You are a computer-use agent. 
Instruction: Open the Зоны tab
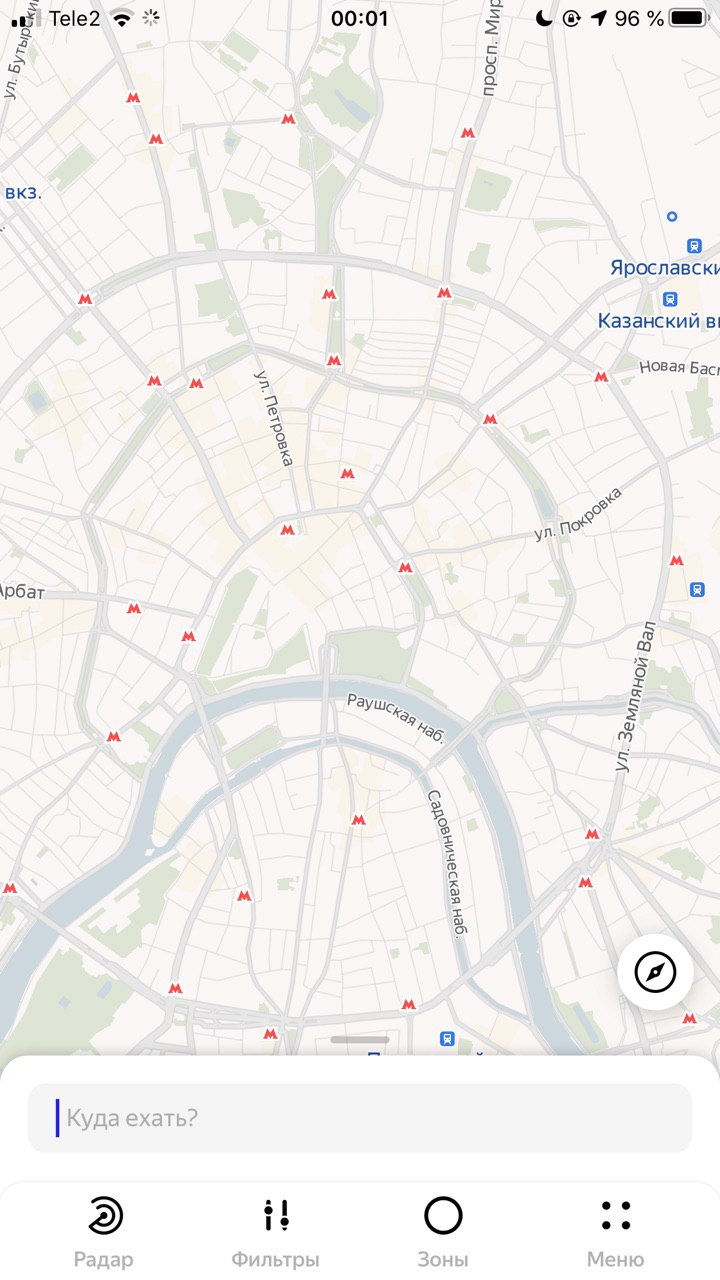[x=443, y=1232]
